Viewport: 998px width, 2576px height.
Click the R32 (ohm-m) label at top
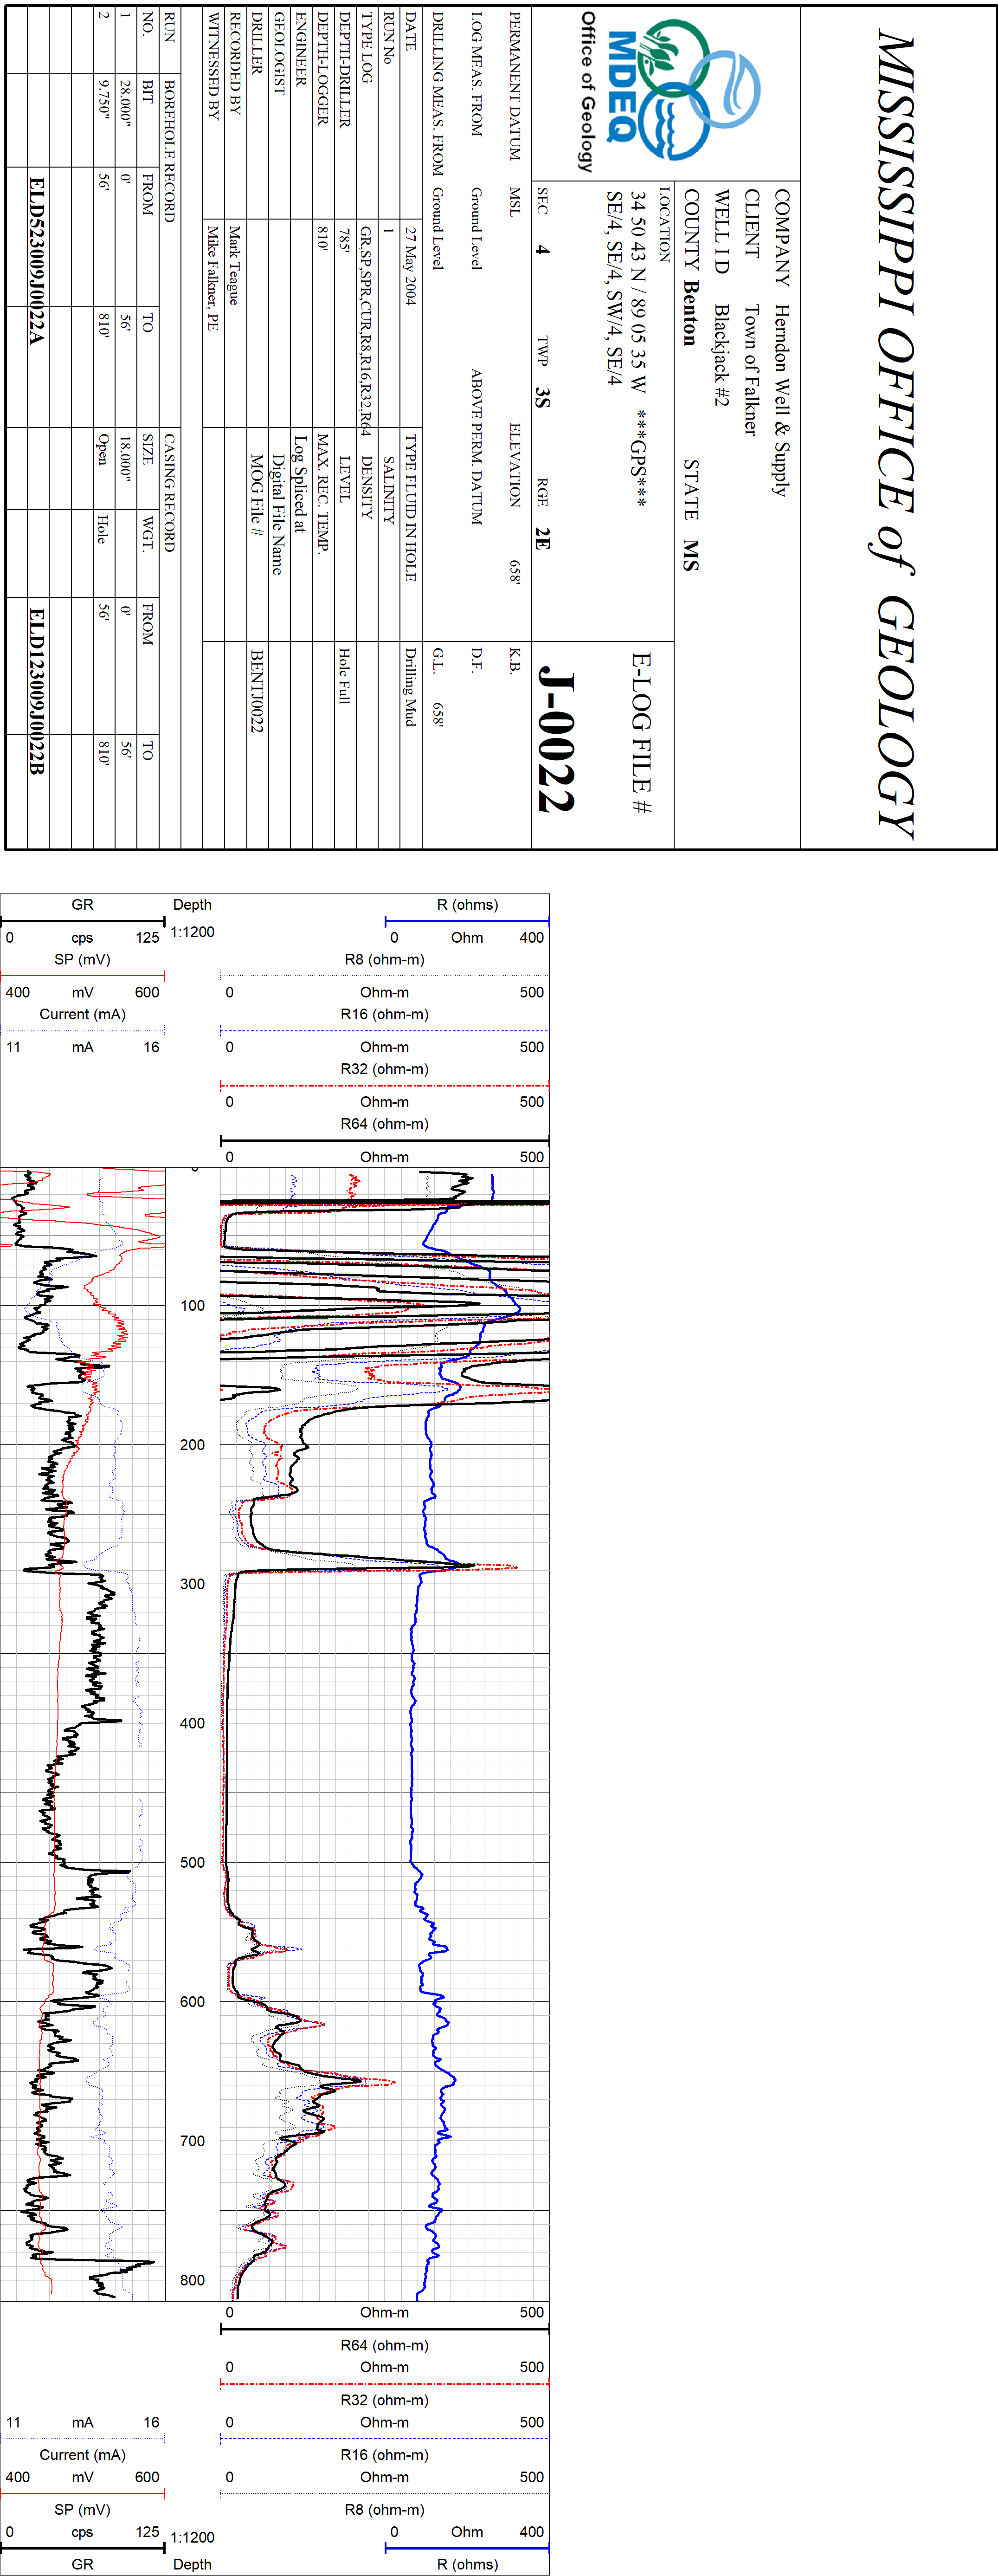[384, 1069]
